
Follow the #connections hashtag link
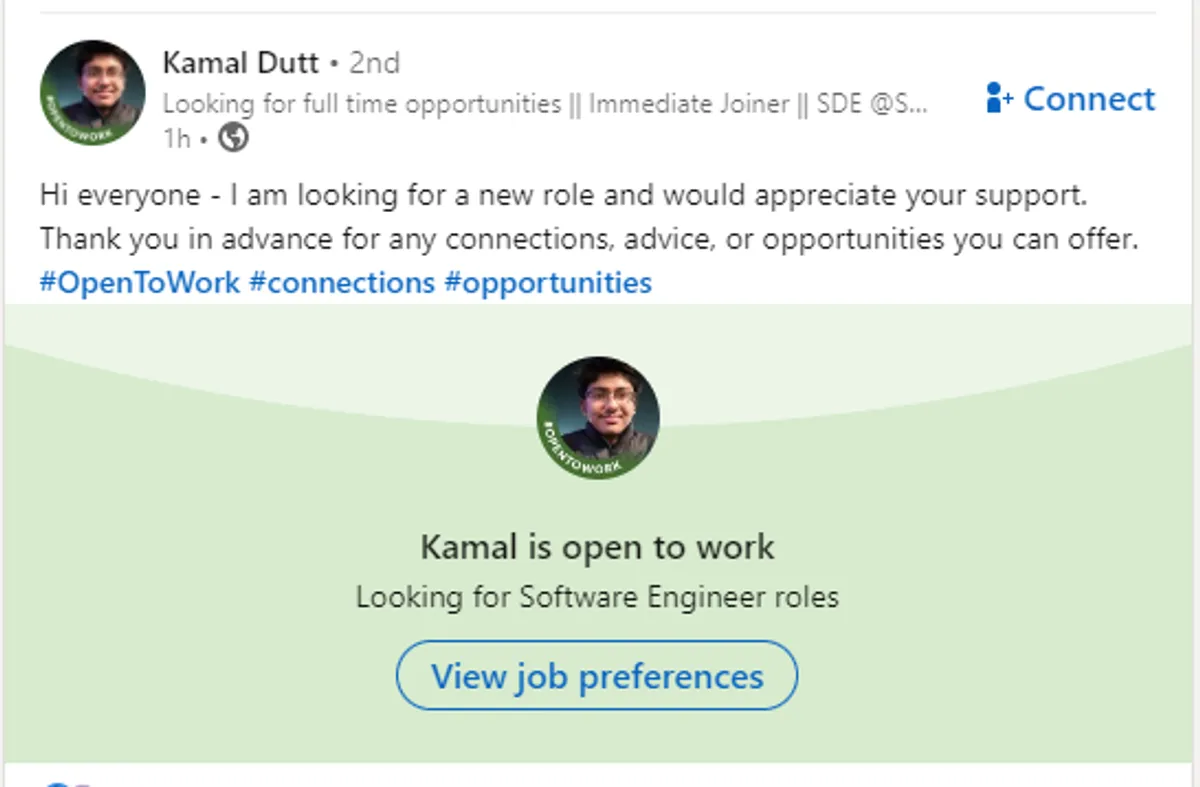click(x=342, y=282)
